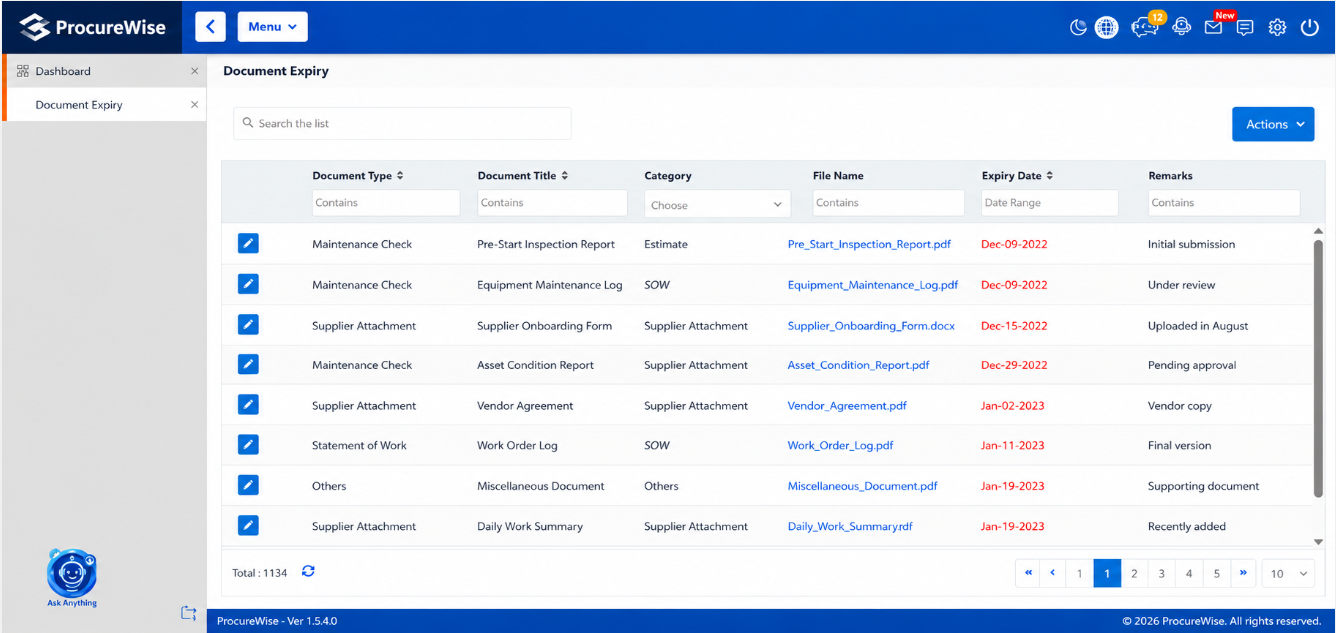1336x633 pixels.
Task: Open the chat bubbles icon with the 12 badge
Action: click(1145, 27)
